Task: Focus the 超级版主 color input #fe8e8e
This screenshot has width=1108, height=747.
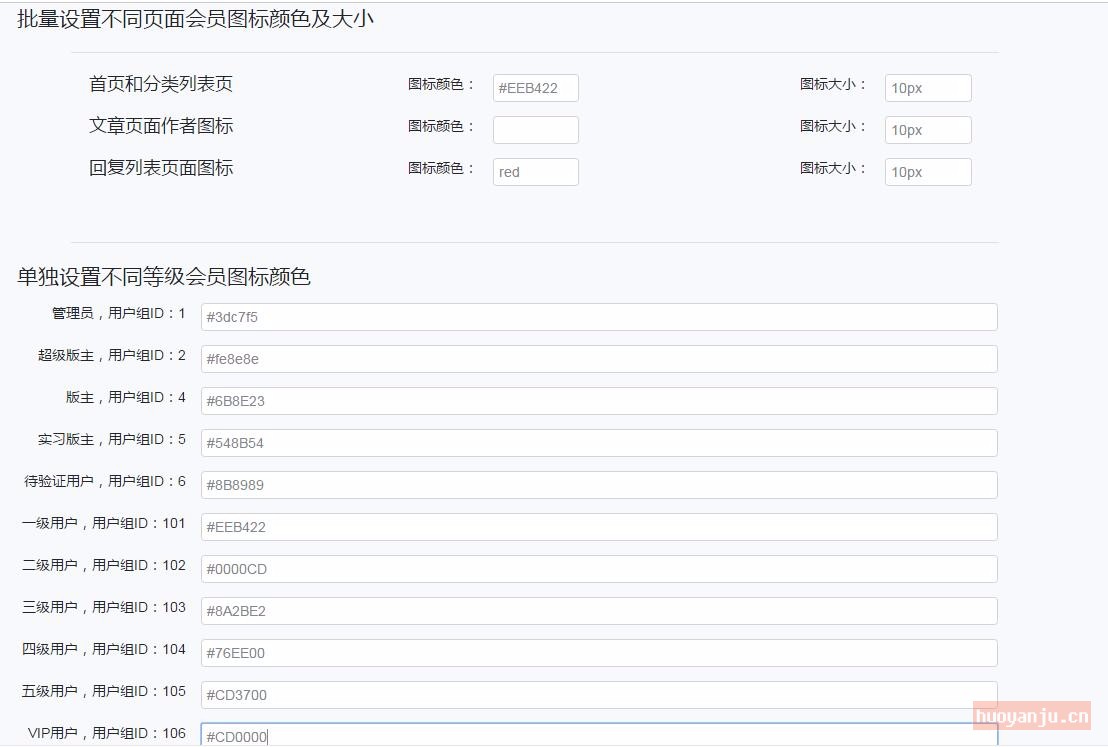Action: (598, 359)
